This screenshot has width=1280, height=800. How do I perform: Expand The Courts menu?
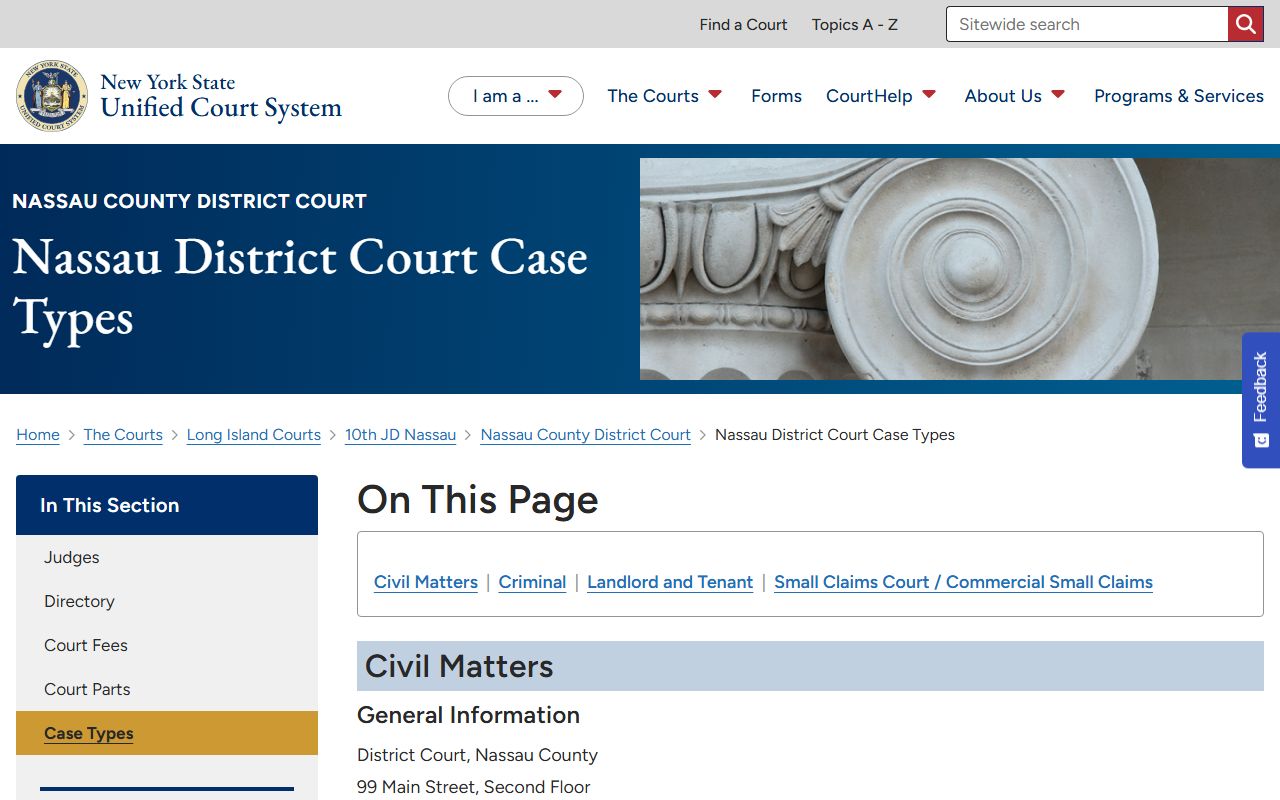665,96
